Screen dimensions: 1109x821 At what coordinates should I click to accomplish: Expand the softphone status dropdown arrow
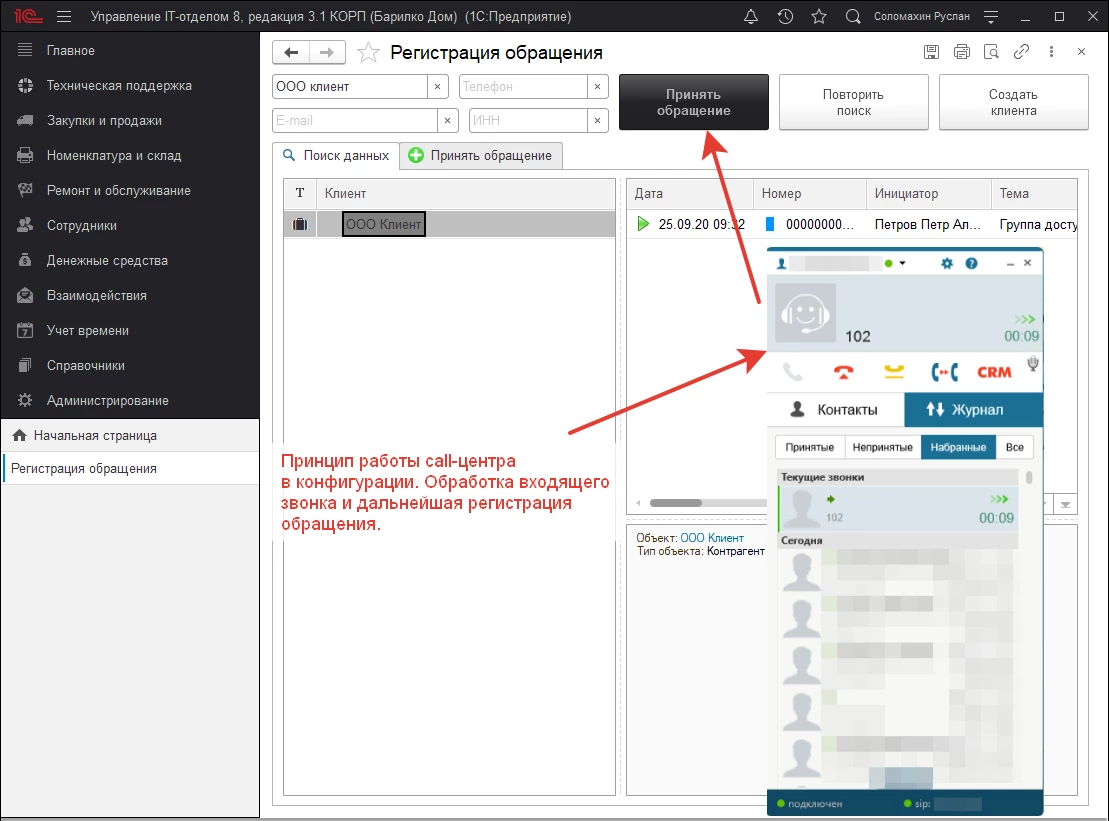point(902,263)
